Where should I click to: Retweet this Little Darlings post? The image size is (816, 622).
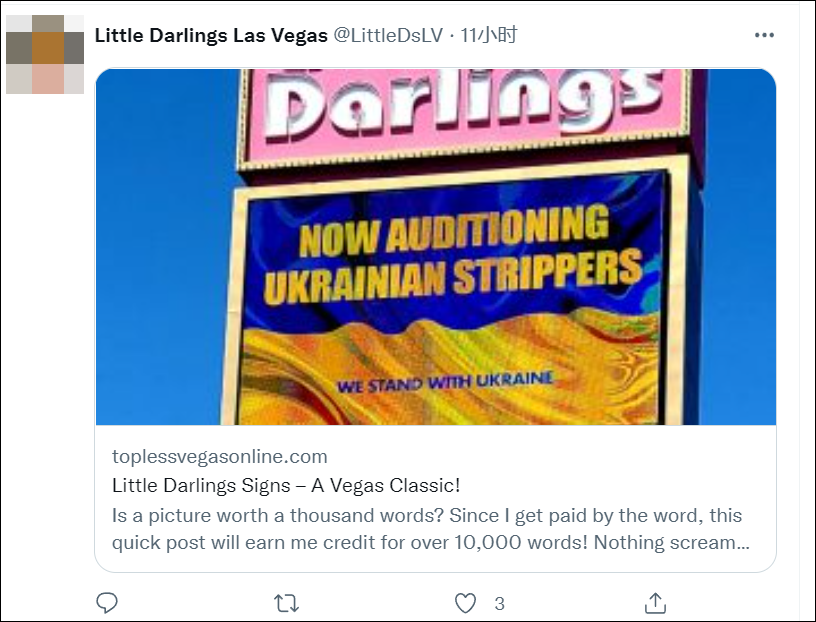pyautogui.click(x=286, y=603)
